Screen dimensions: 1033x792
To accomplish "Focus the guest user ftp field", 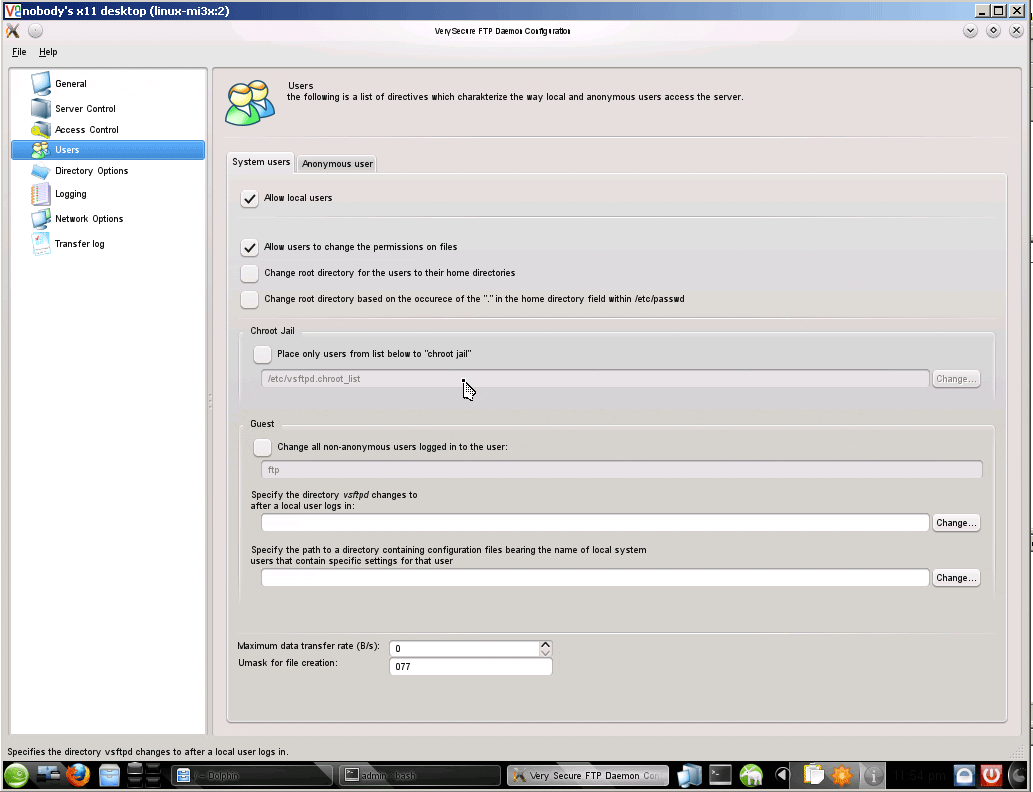I will point(622,470).
